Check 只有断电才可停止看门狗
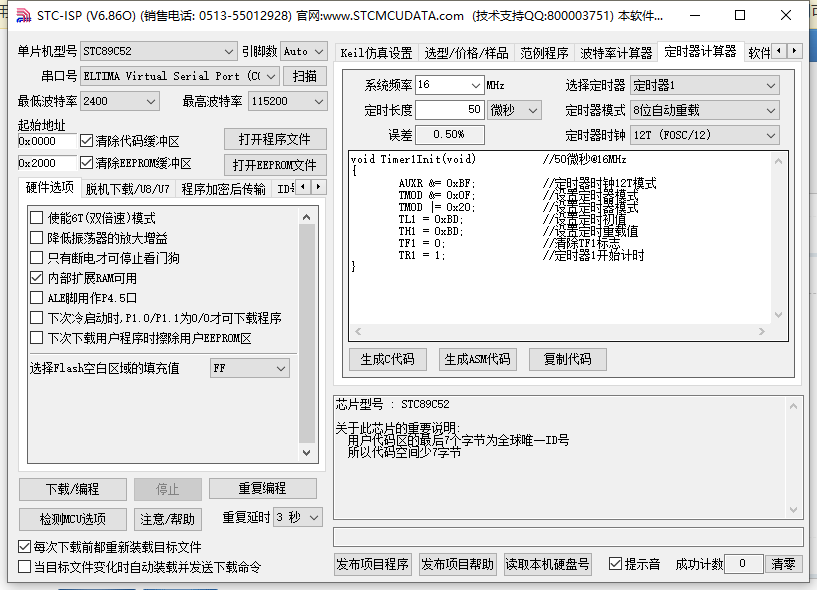817x590 pixels. pos(36,258)
